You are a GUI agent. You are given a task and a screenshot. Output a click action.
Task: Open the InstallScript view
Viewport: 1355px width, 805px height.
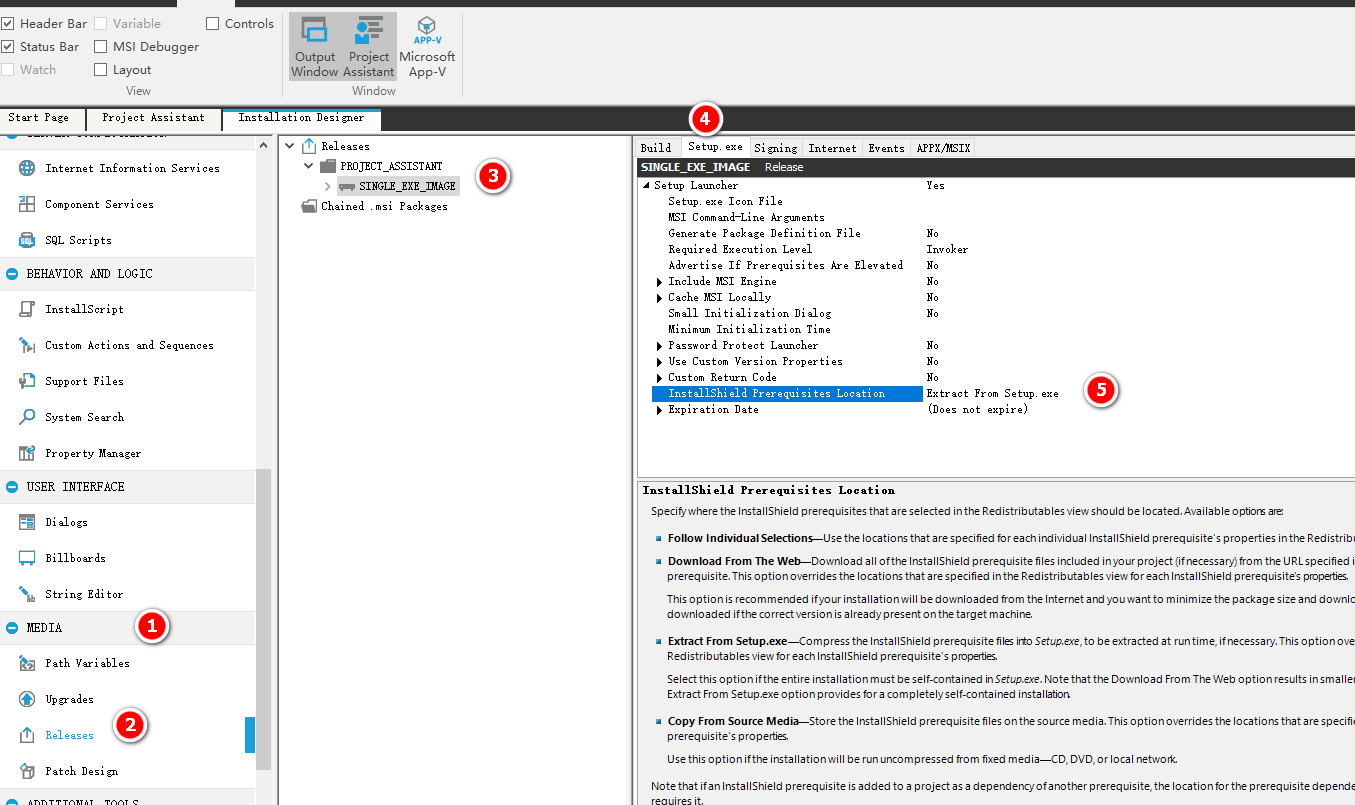84,309
